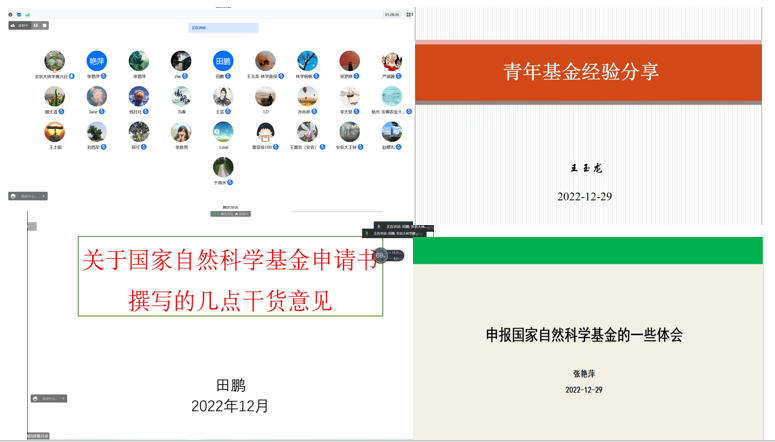Select the 艳萍 blue avatar participant
Image resolution: width=775 pixels, height=442 pixels.
click(96, 61)
